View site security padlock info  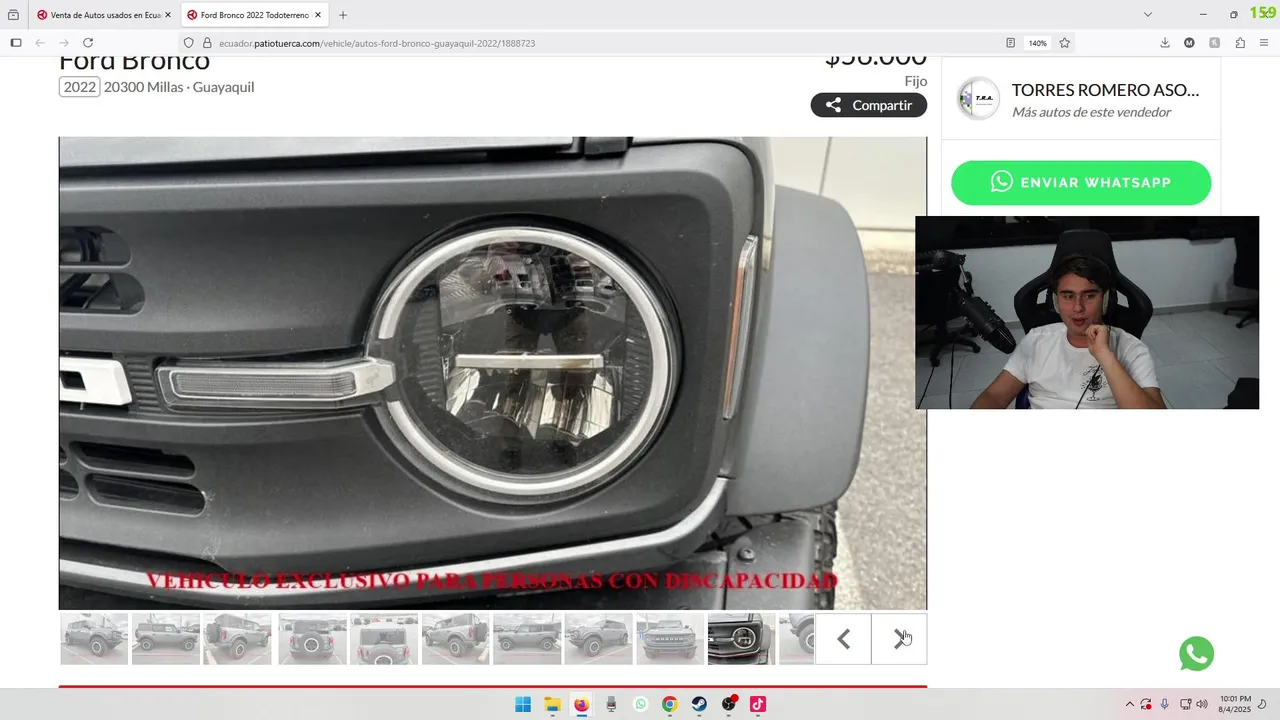click(x=207, y=43)
